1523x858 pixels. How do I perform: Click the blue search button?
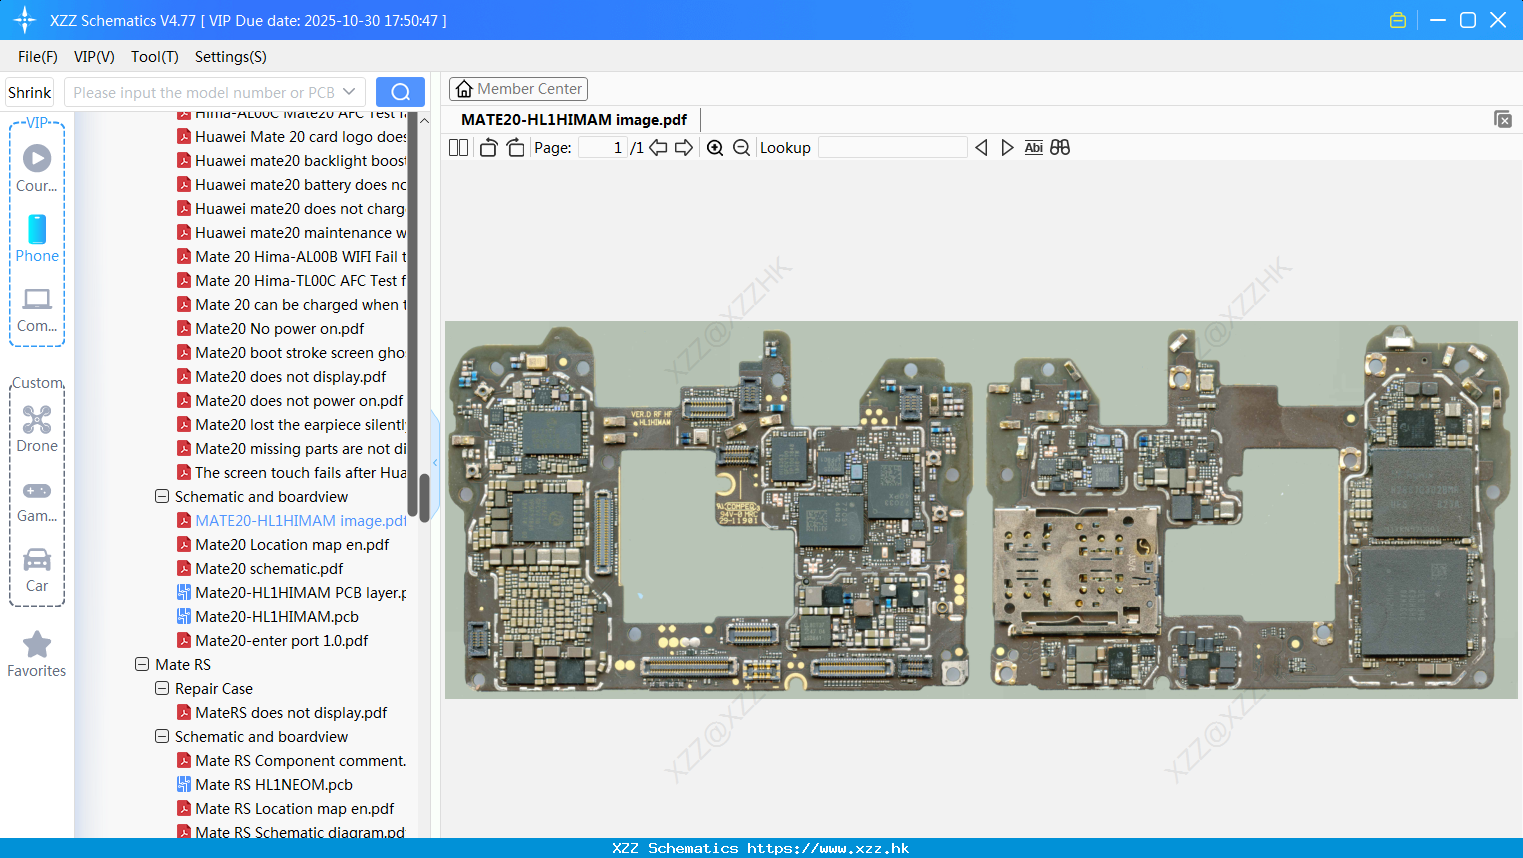point(400,92)
